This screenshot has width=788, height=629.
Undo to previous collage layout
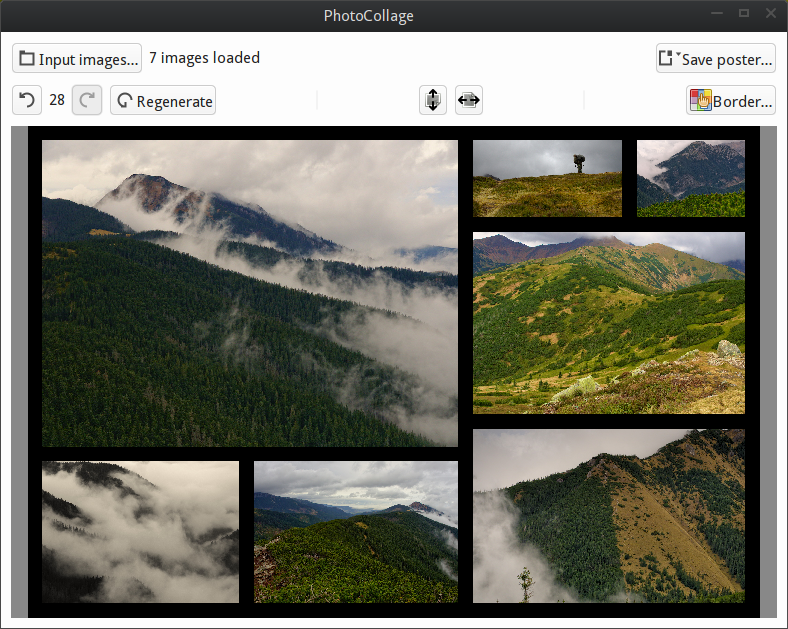pyautogui.click(x=27, y=100)
